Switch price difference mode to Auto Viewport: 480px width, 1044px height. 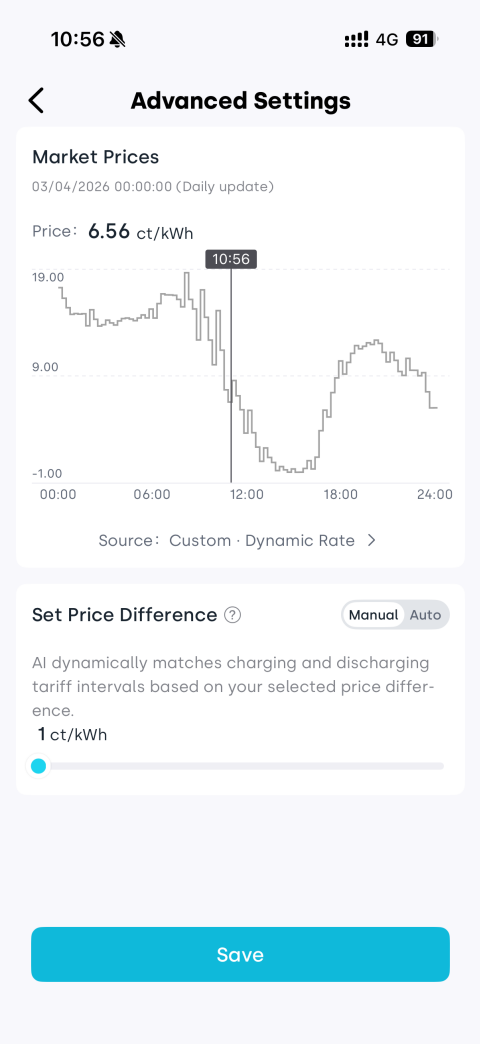[x=425, y=615]
